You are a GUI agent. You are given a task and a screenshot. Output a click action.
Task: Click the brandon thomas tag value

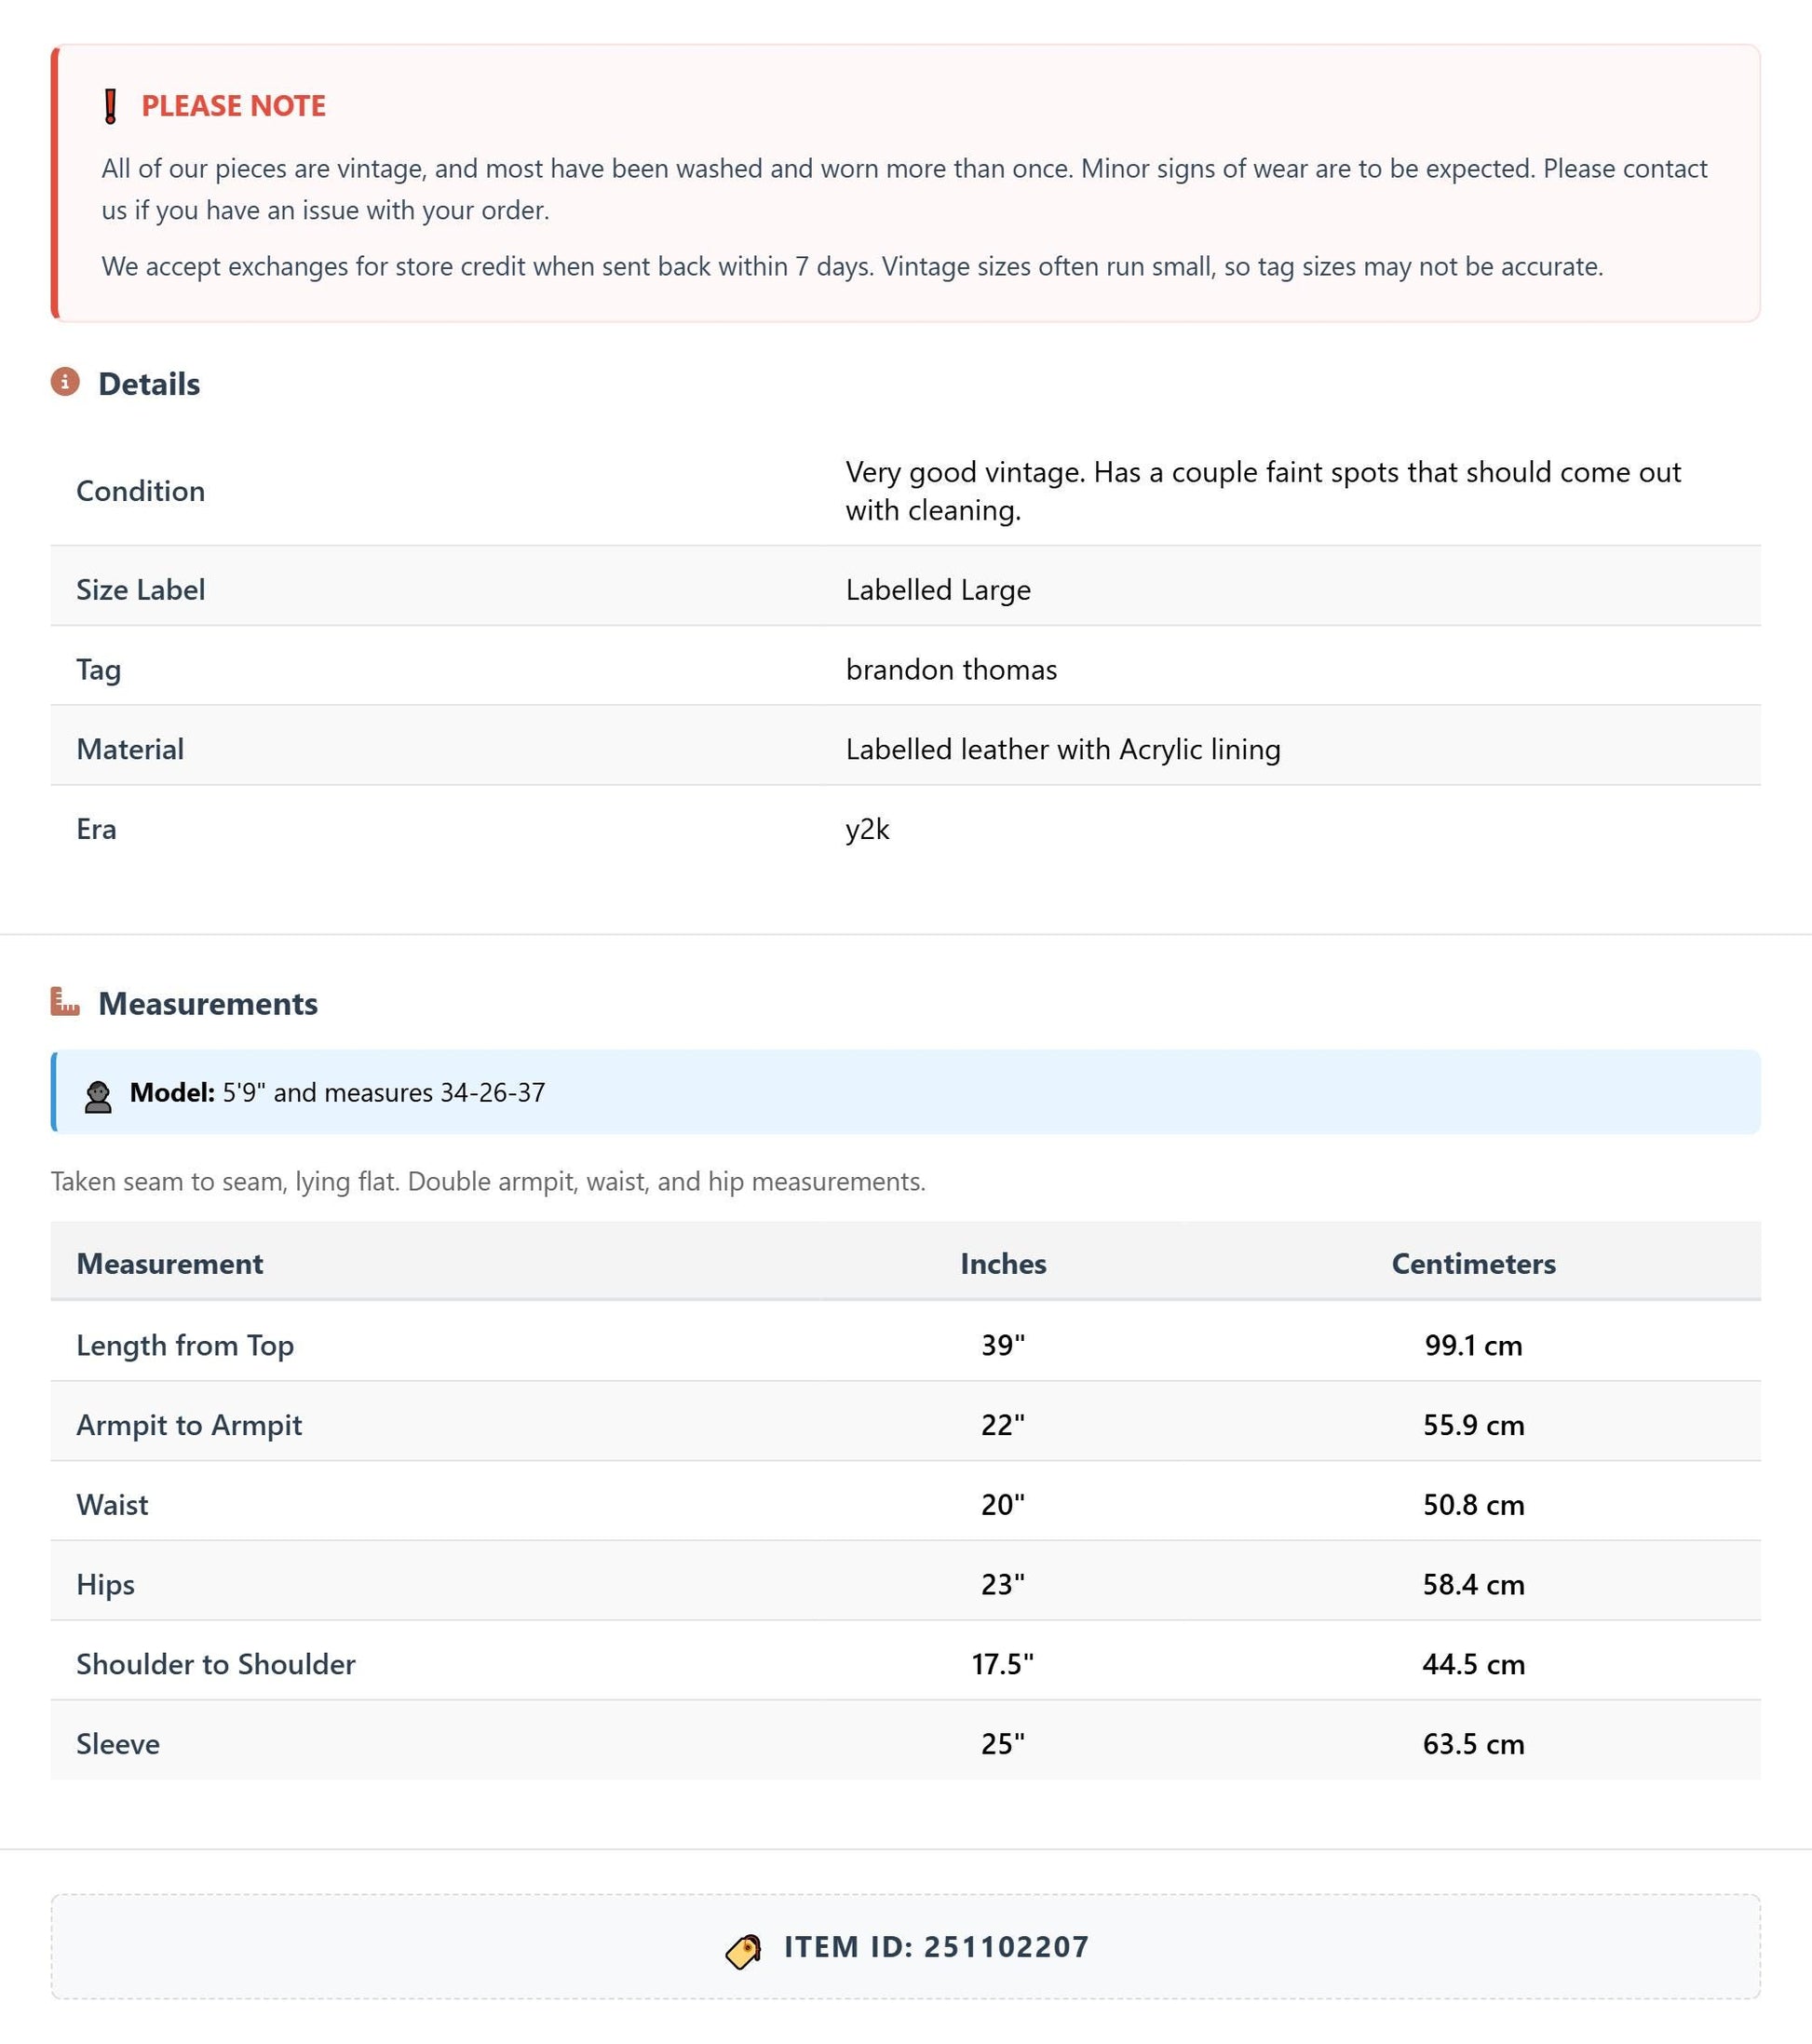click(x=951, y=670)
